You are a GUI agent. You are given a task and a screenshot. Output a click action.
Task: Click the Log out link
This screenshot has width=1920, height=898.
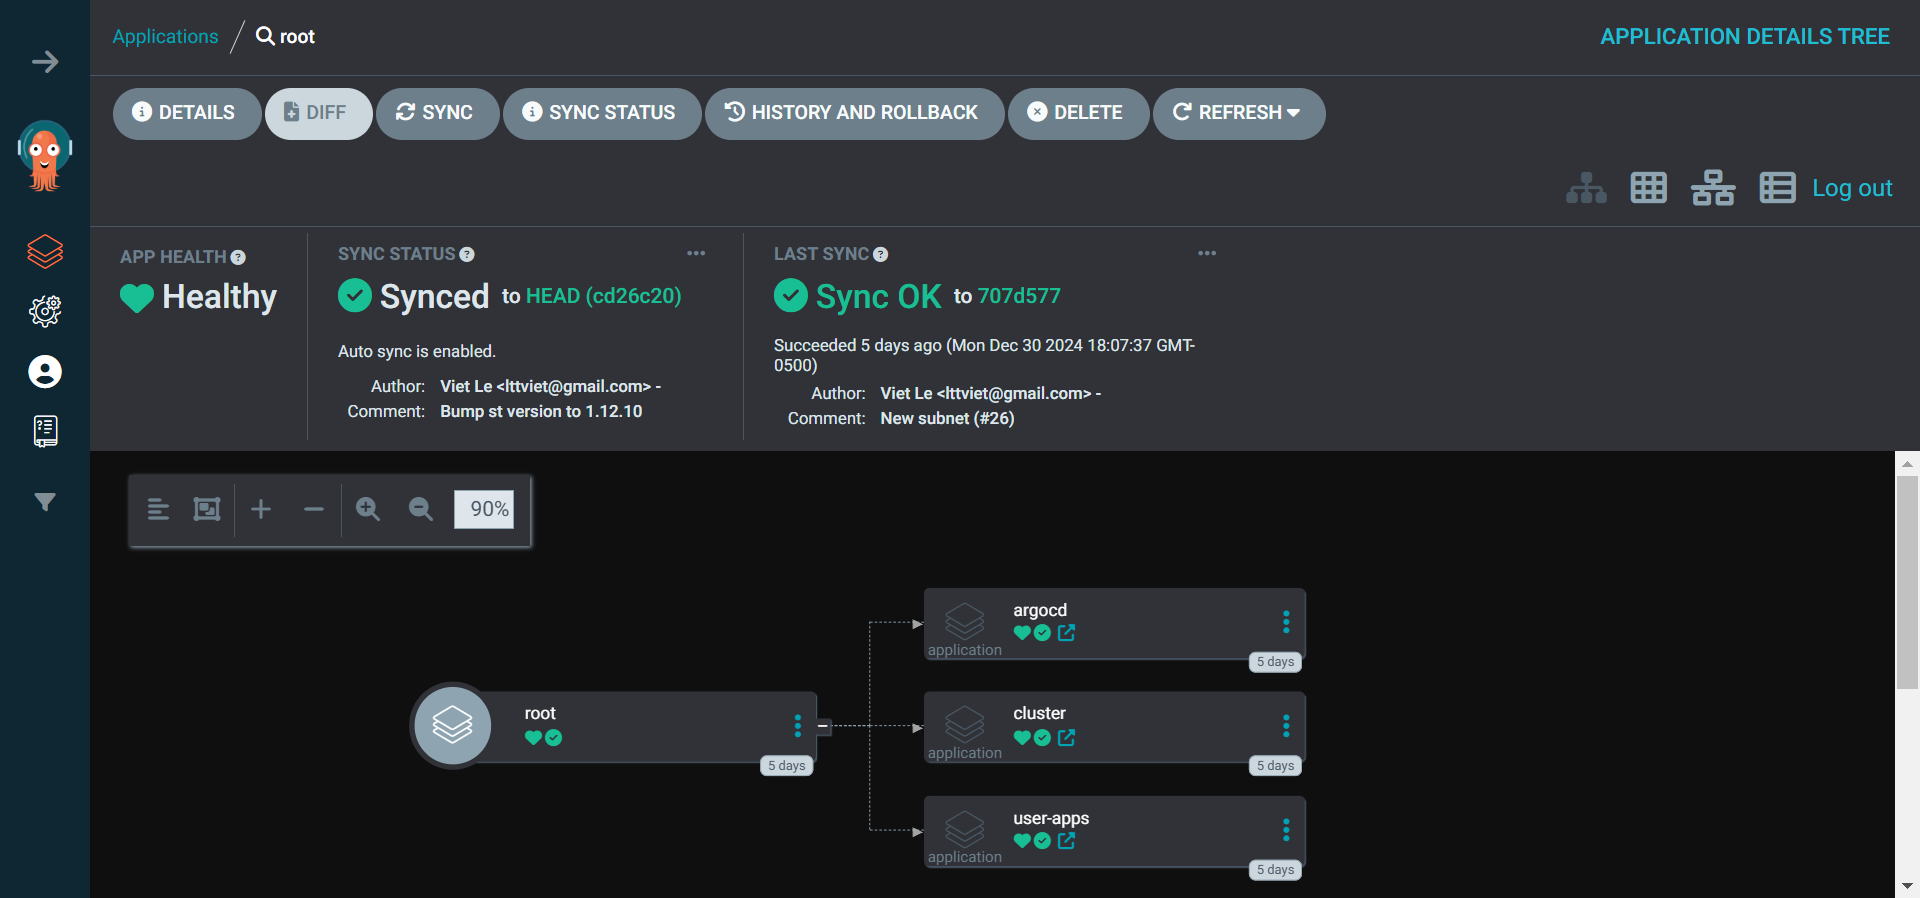(1852, 188)
